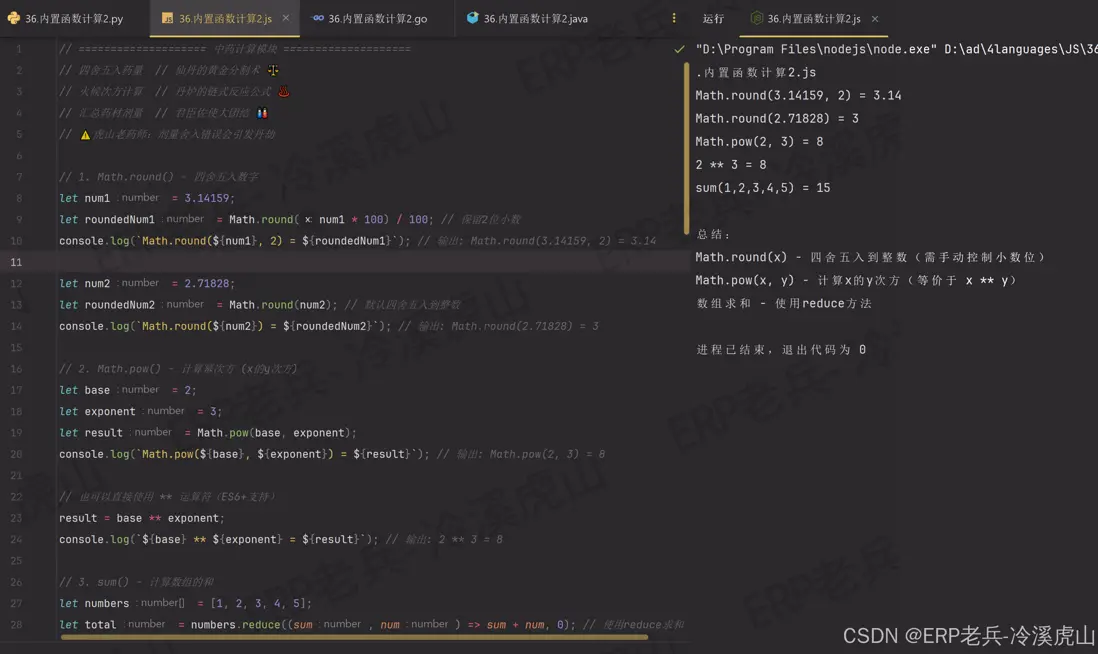1098x654 pixels.
Task: Click gutter line number 11
Action: tap(16, 262)
